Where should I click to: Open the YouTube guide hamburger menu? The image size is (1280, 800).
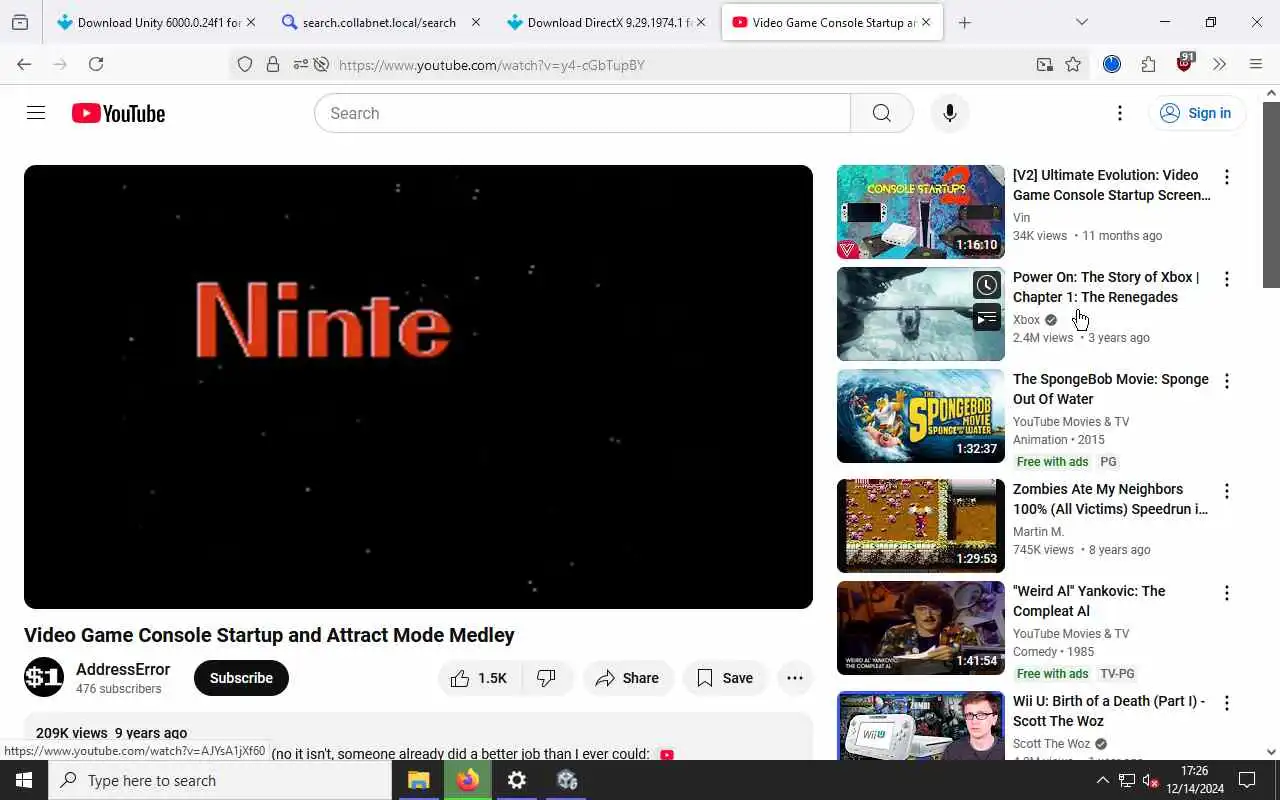point(36,113)
